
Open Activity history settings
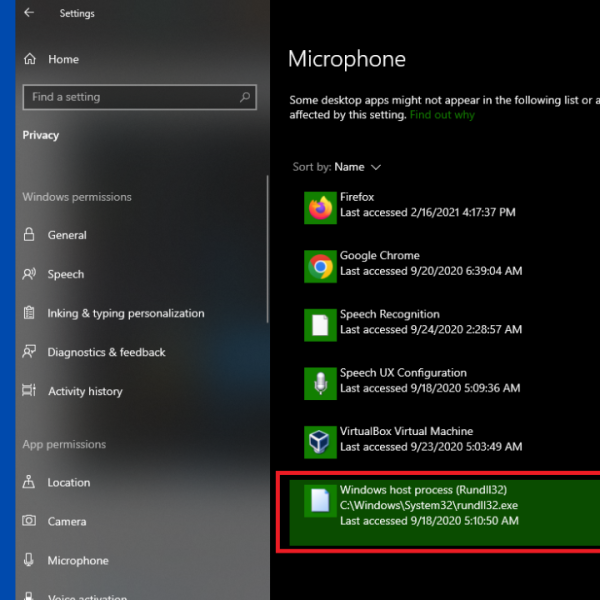pos(85,391)
